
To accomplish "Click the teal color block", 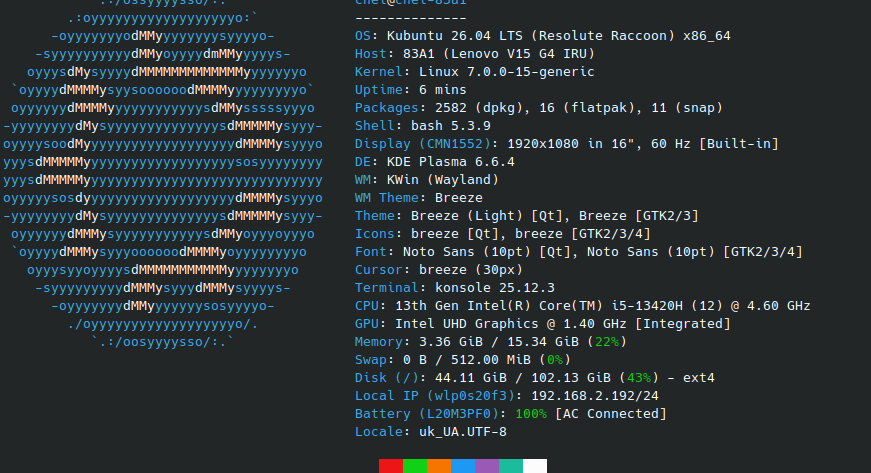I will (510, 466).
